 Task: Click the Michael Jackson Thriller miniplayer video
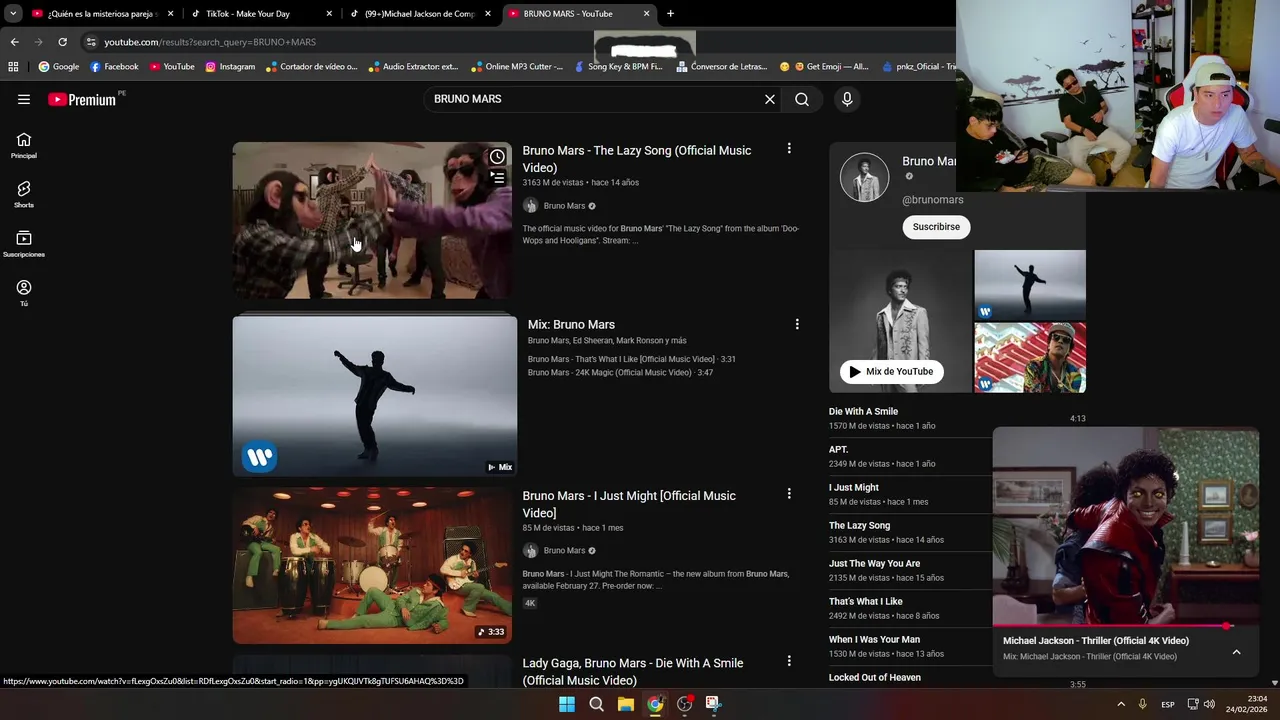click(x=1126, y=527)
